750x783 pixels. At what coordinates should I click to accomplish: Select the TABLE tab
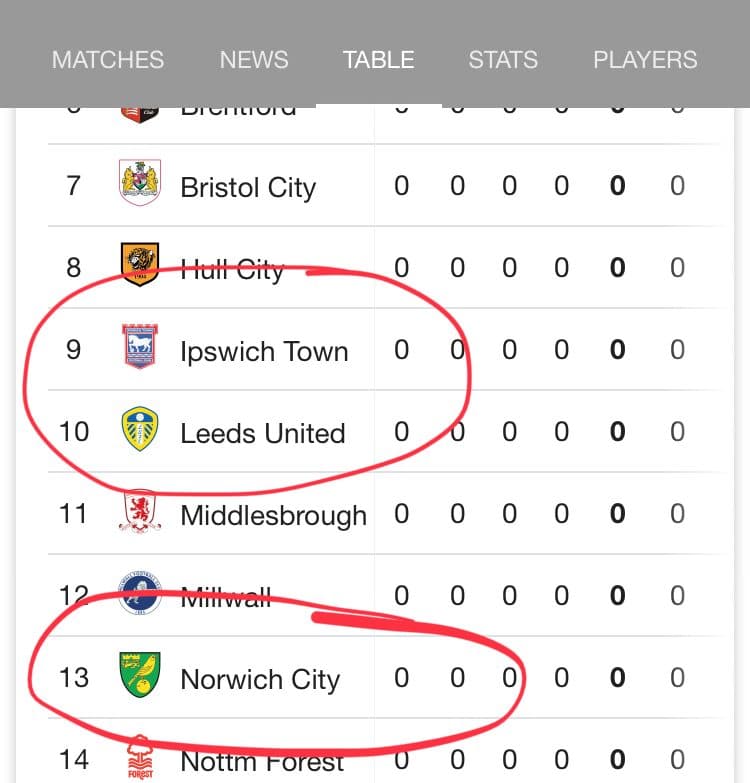378,60
